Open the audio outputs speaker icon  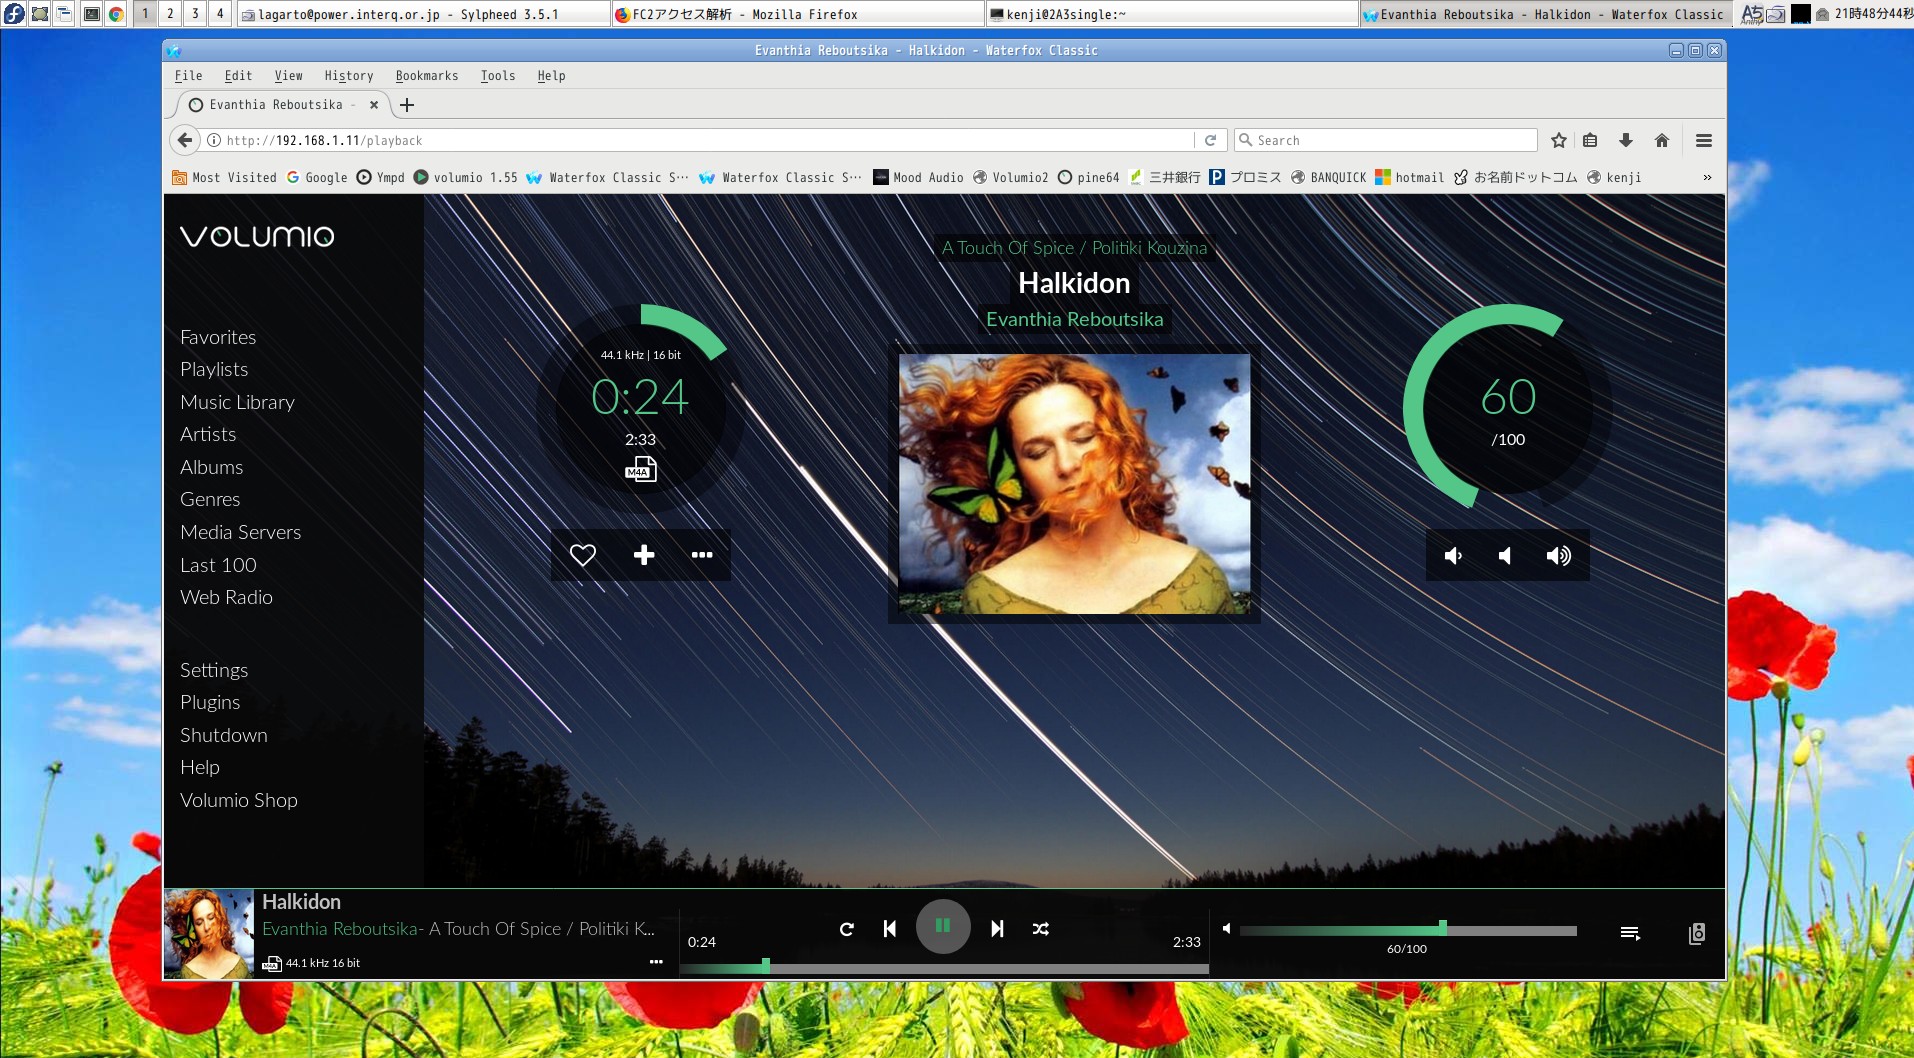(x=1696, y=933)
